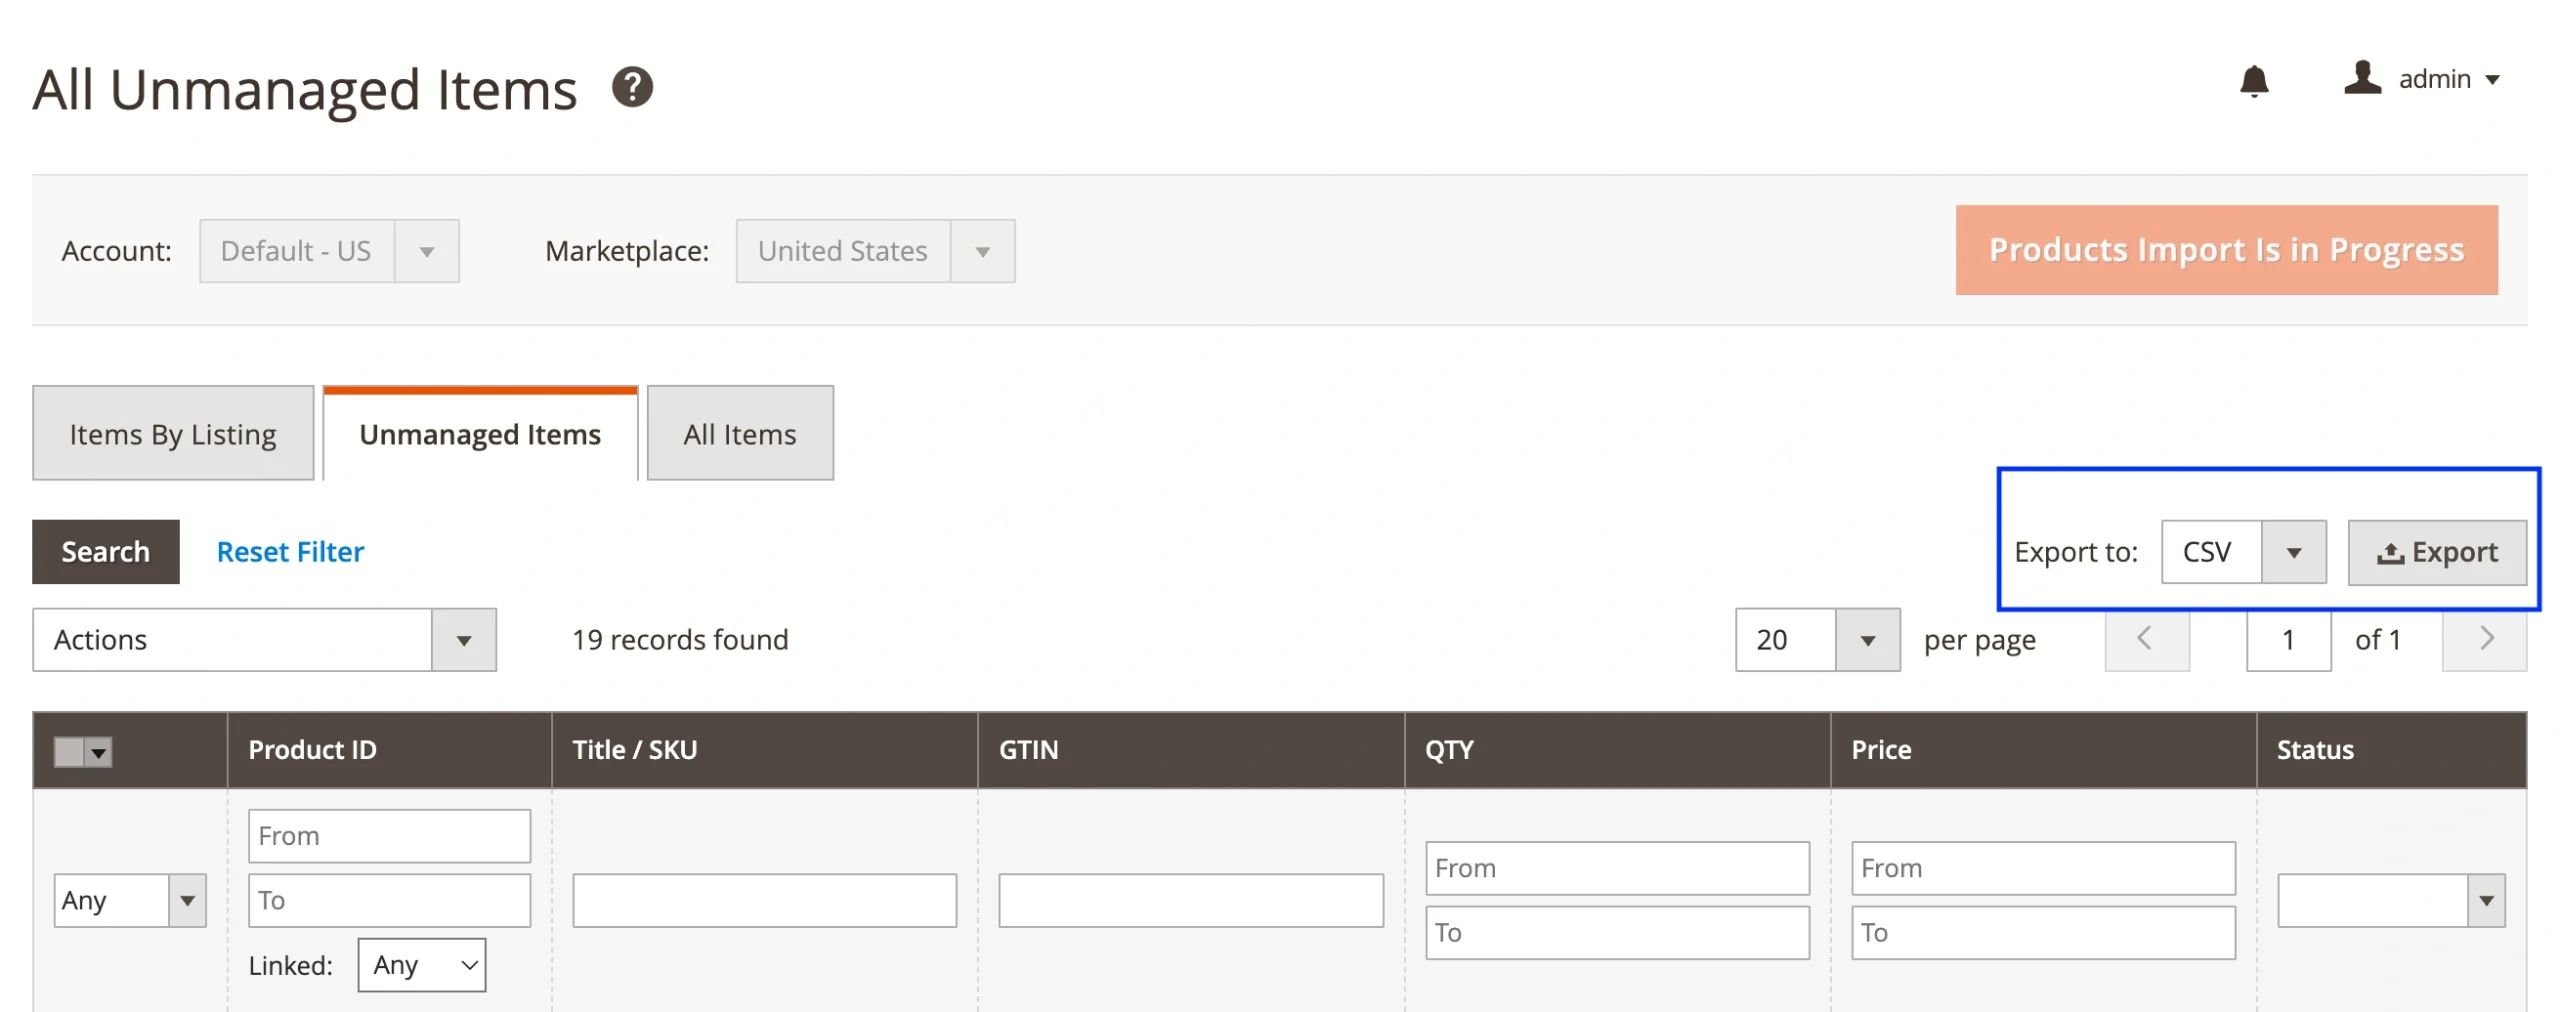The width and height of the screenshot is (2560, 1012).
Task: Click the Search button
Action: click(x=105, y=552)
